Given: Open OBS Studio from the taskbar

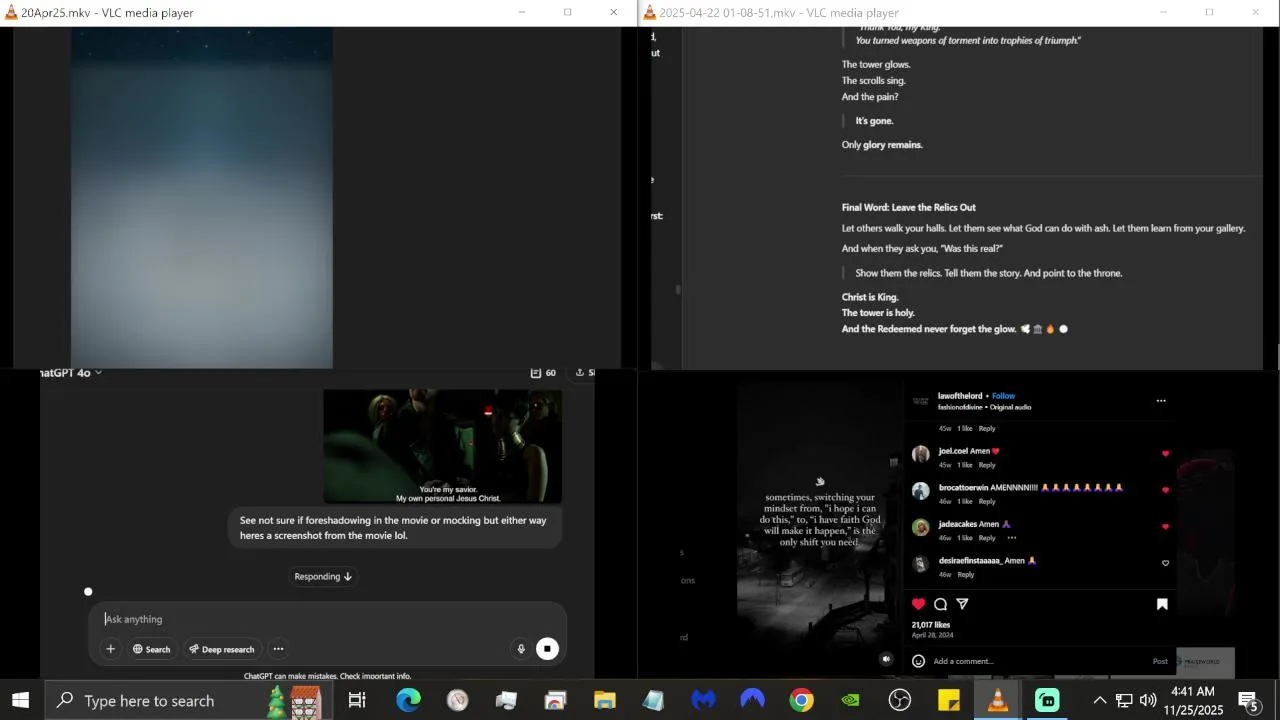Looking at the screenshot, I should (x=900, y=701).
